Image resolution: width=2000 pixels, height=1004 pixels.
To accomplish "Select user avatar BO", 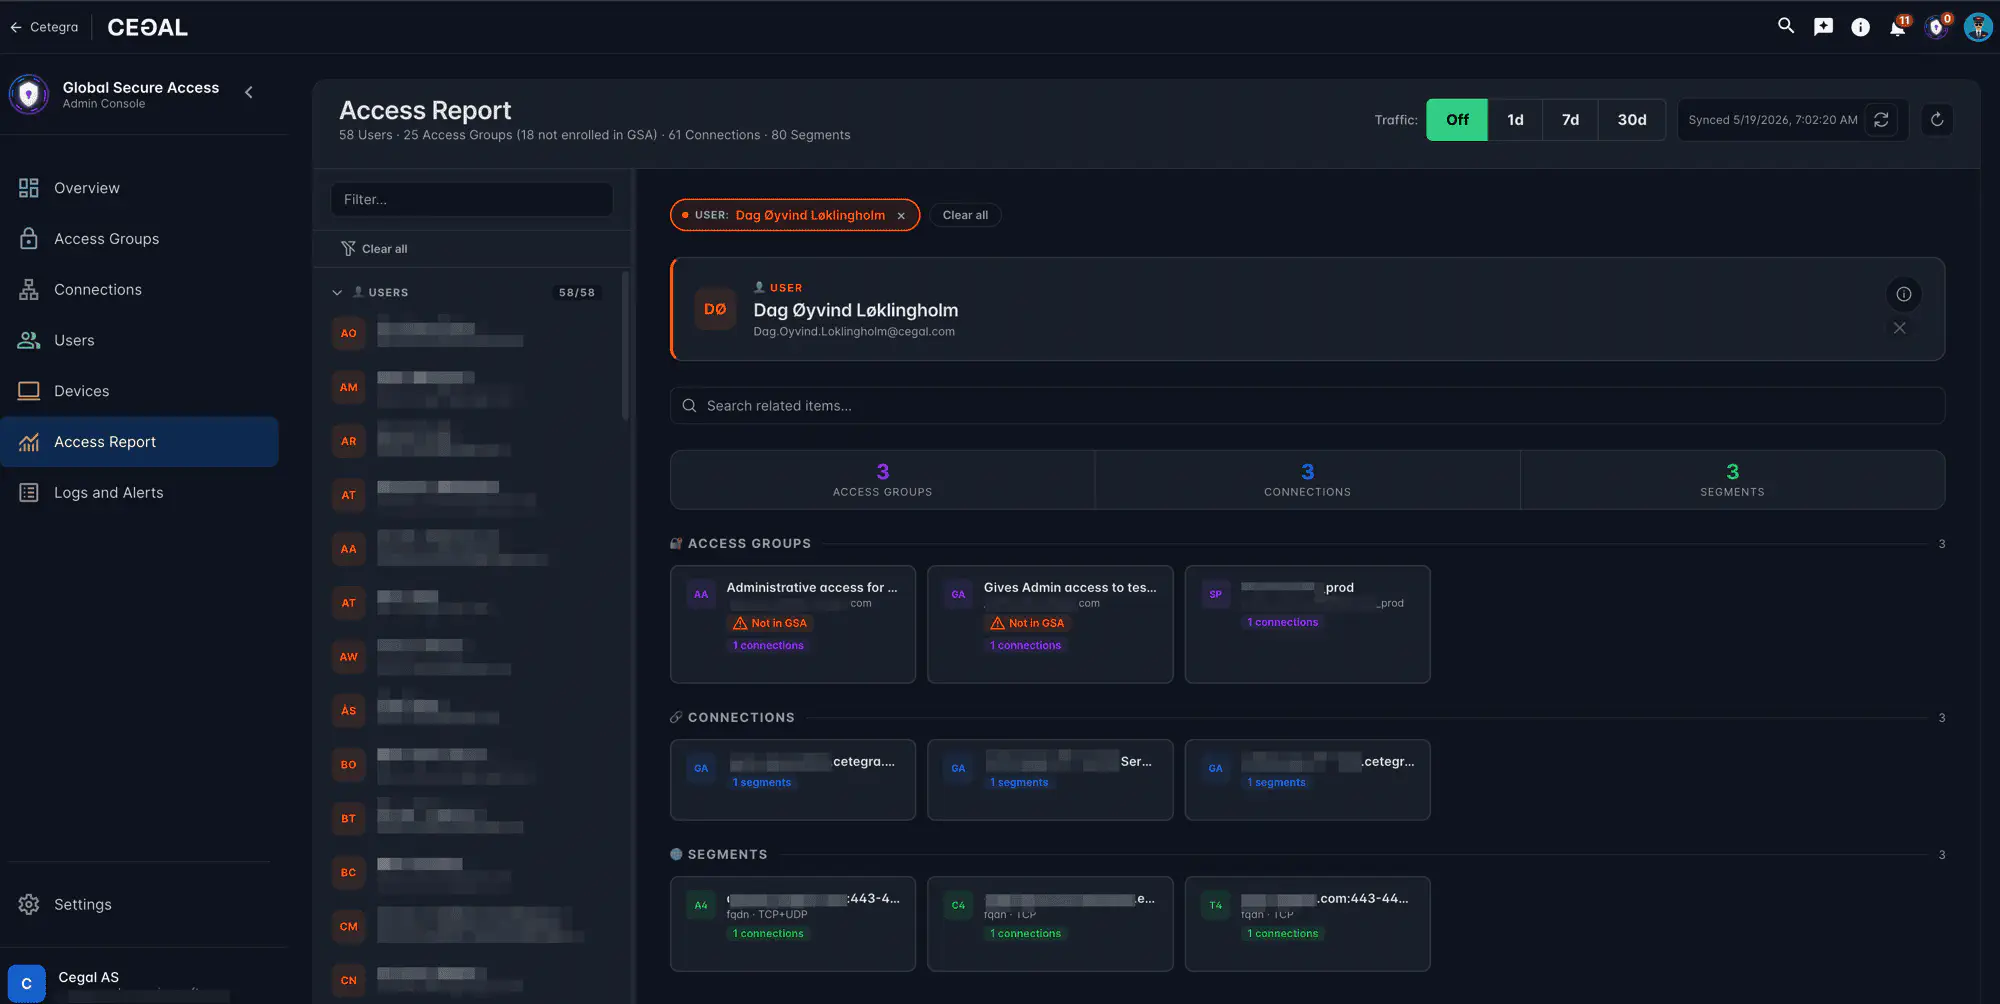I will (348, 765).
